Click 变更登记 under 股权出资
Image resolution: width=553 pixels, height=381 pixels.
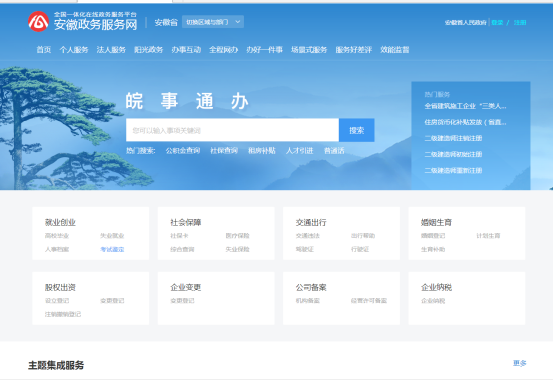click(112, 301)
